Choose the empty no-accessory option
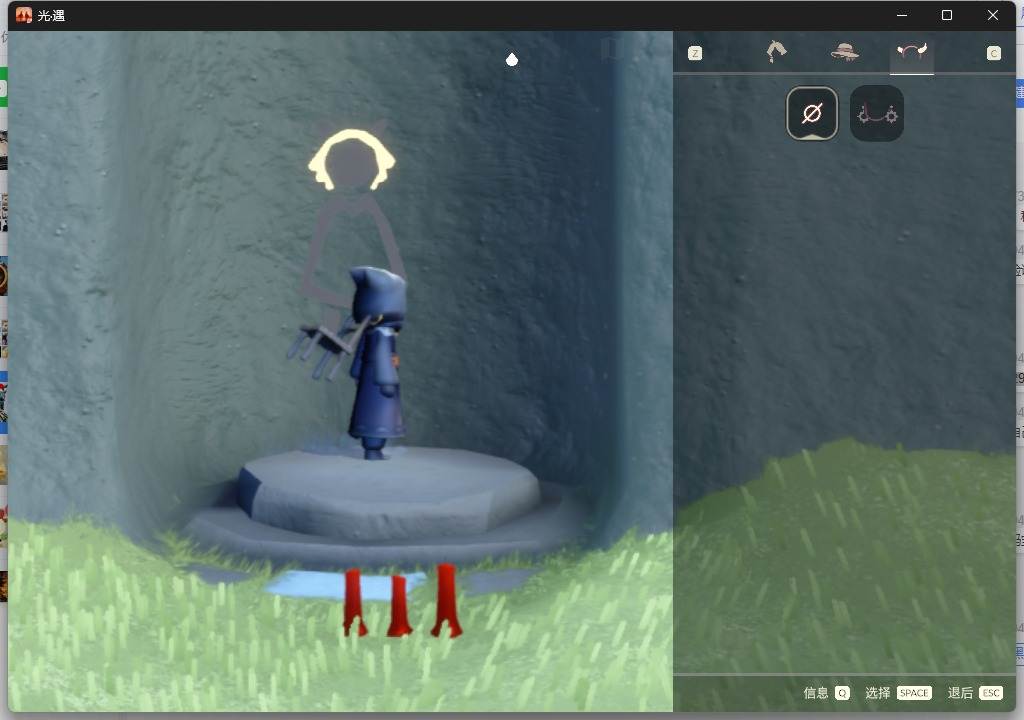 (812, 114)
